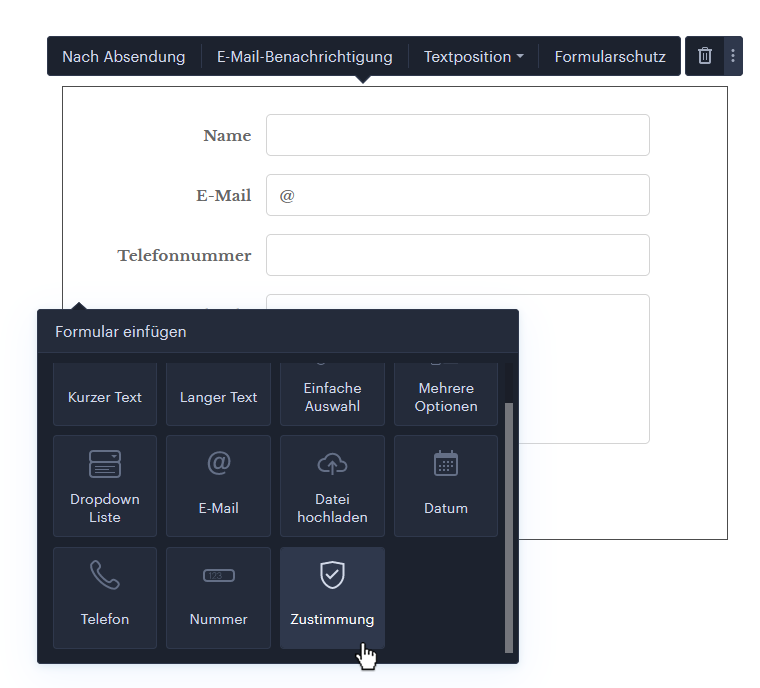Click the E-Mail field label
The image size is (760, 688).
(223, 195)
